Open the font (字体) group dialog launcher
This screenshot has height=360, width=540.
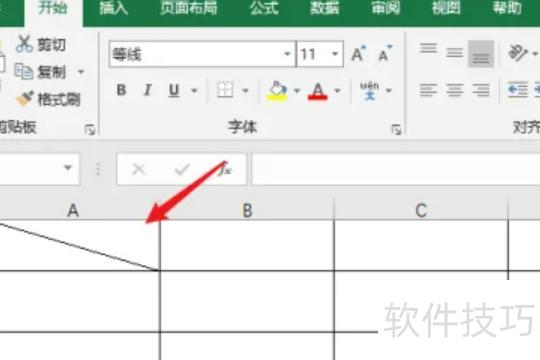click(x=396, y=130)
